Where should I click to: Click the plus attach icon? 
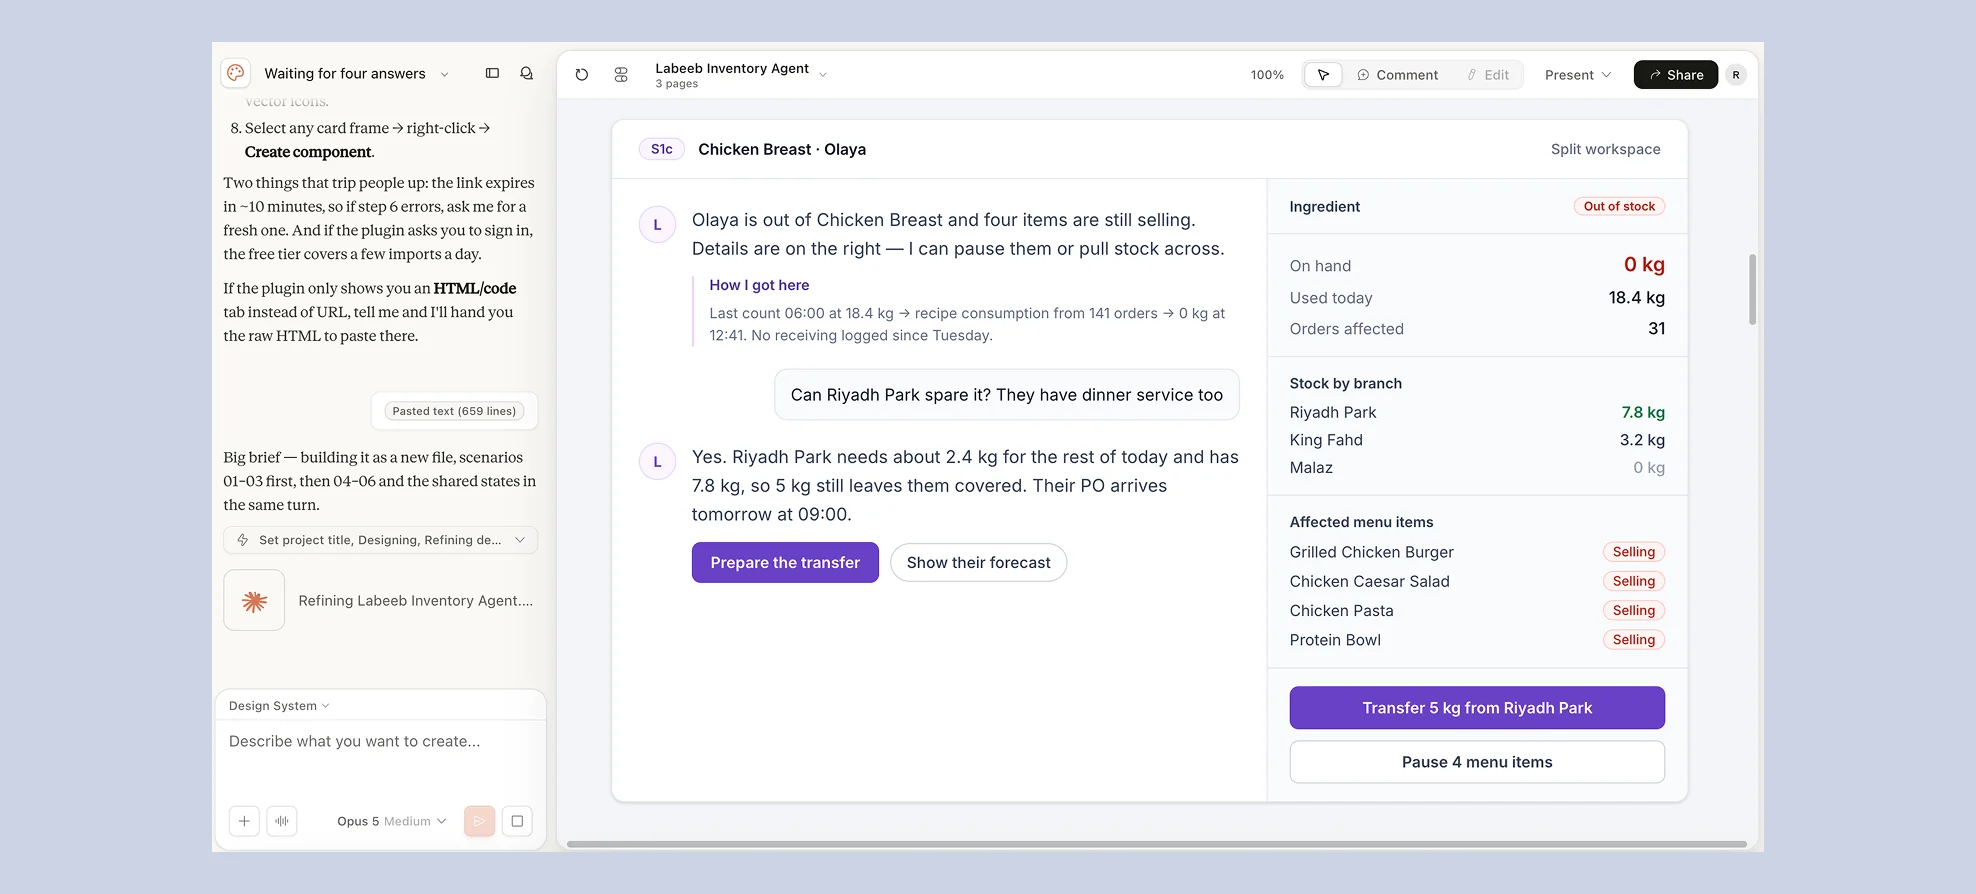pos(244,821)
